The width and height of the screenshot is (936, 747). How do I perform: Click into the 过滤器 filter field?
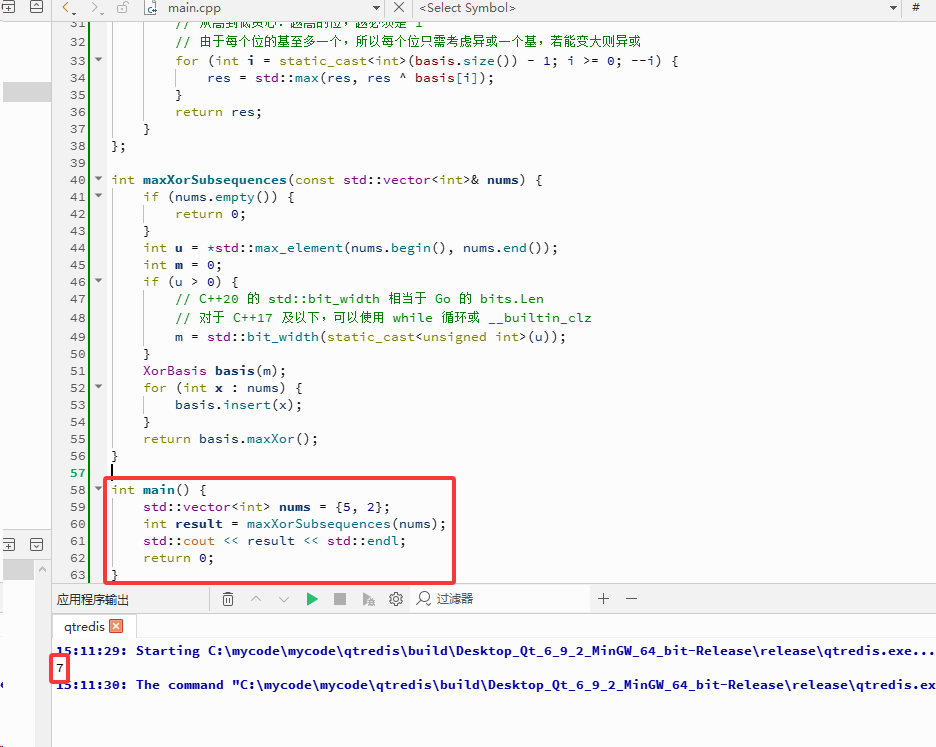pos(501,598)
